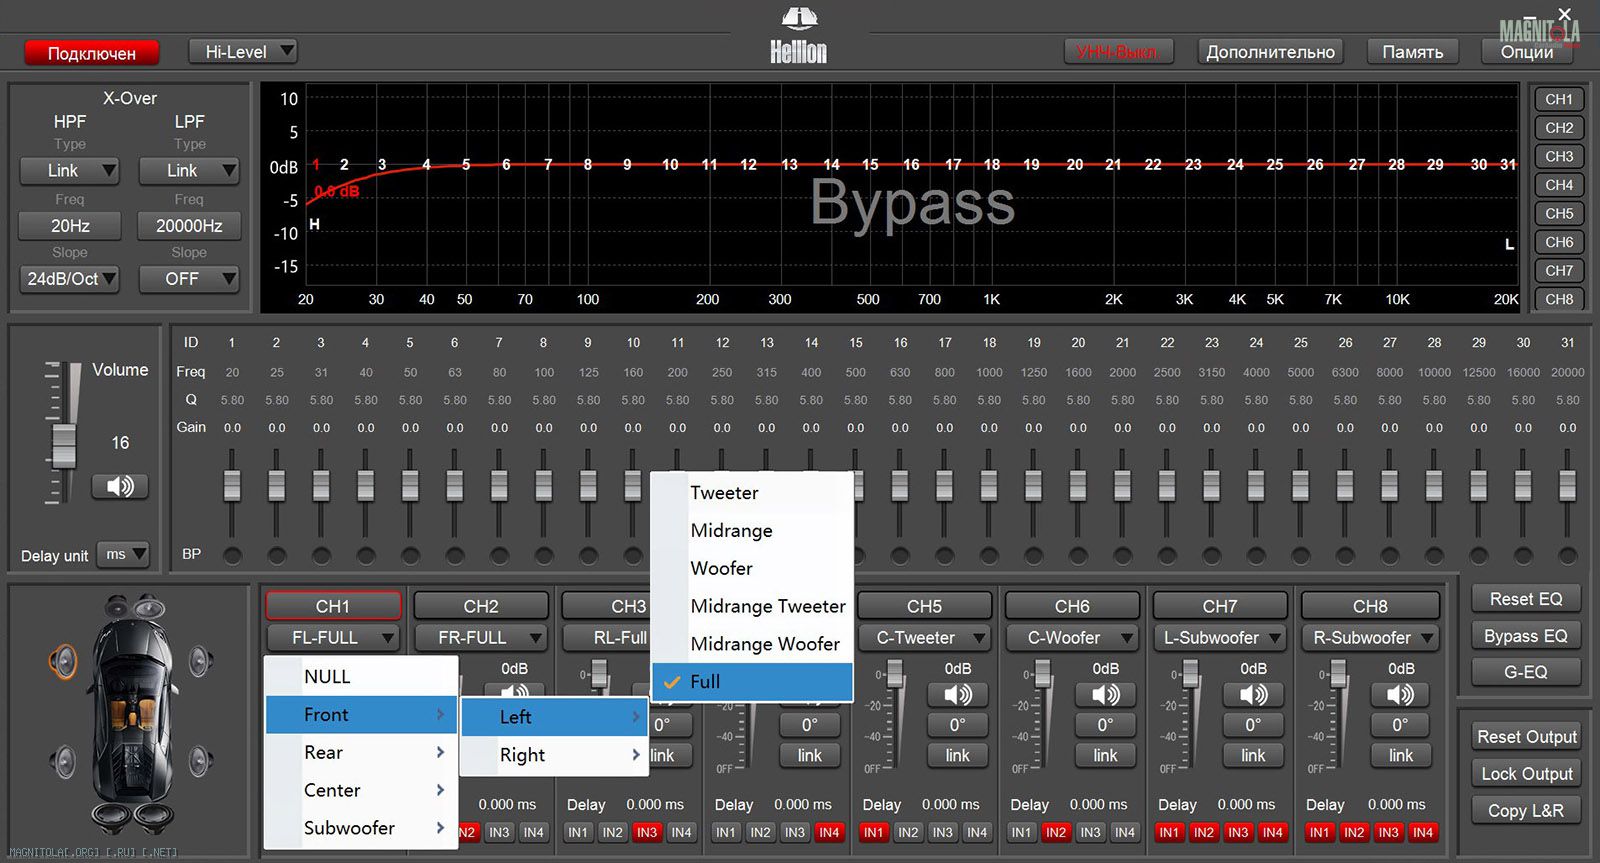Choose Right in Front submenu
Viewport: 1600px width, 863px height.
(554, 755)
